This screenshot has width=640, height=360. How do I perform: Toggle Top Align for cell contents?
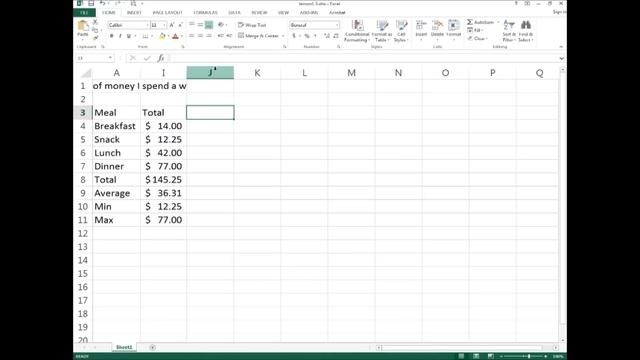pos(191,25)
